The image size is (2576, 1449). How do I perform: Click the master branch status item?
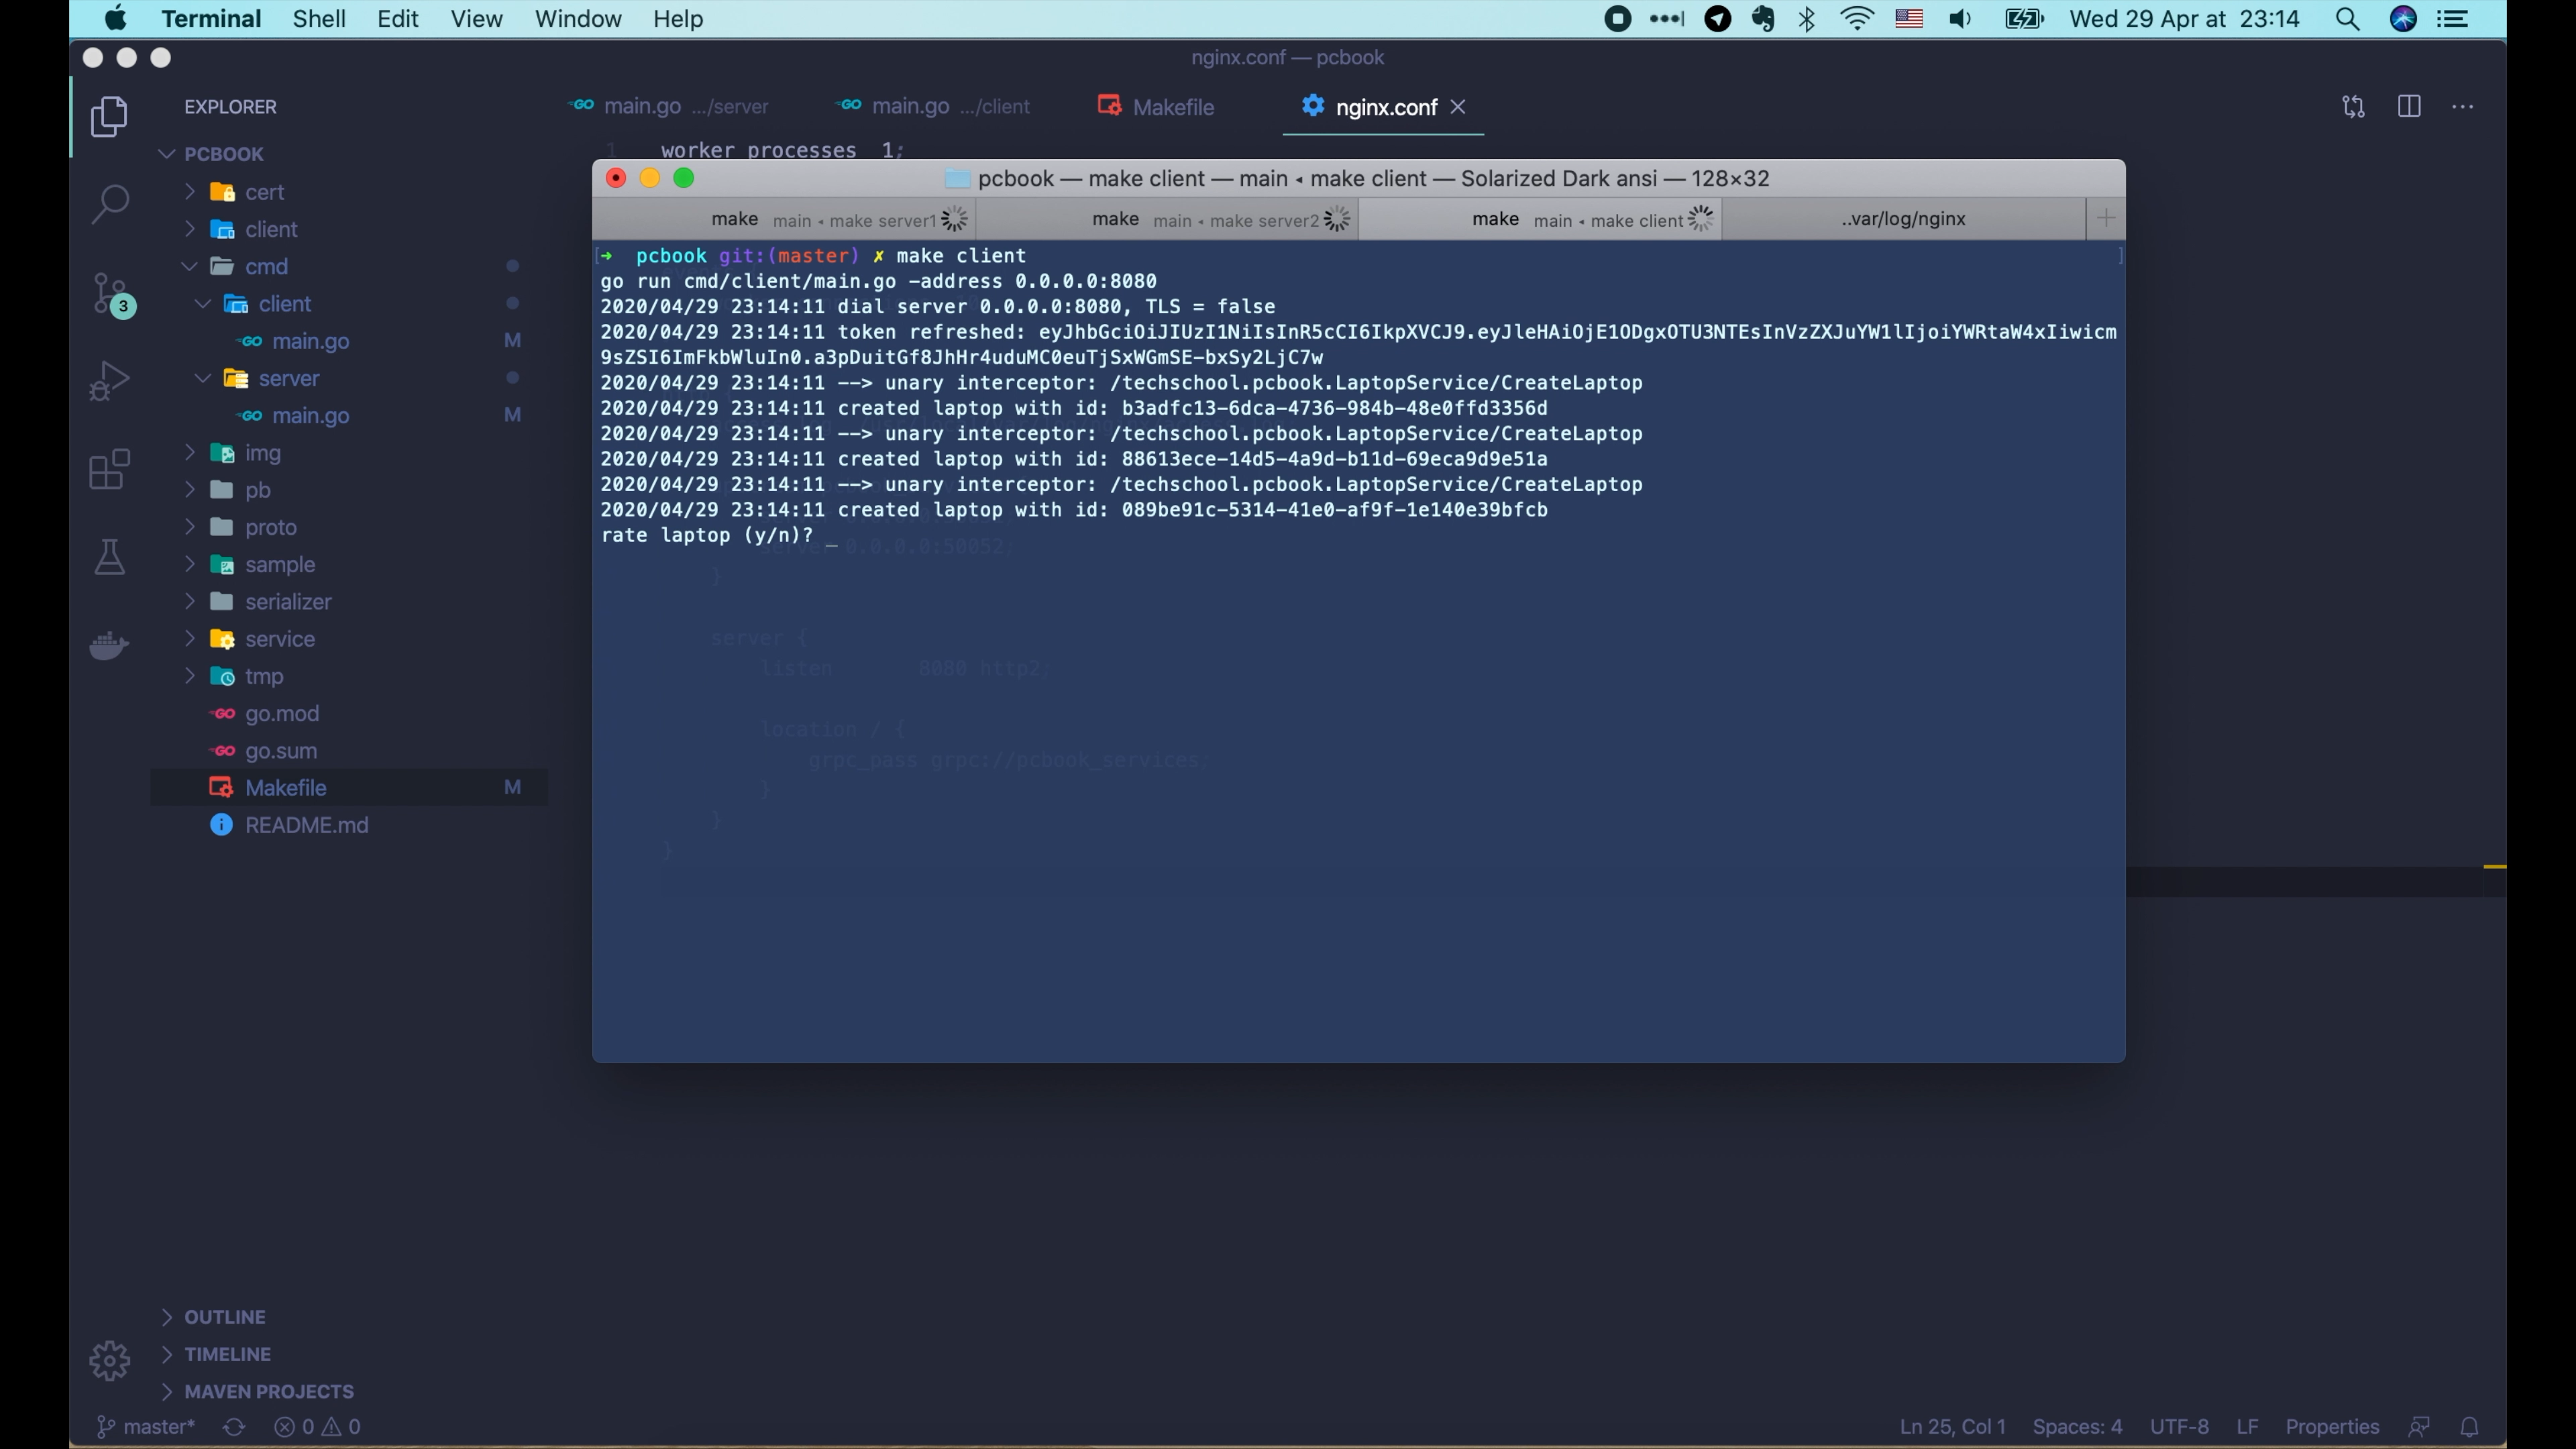tap(146, 1427)
